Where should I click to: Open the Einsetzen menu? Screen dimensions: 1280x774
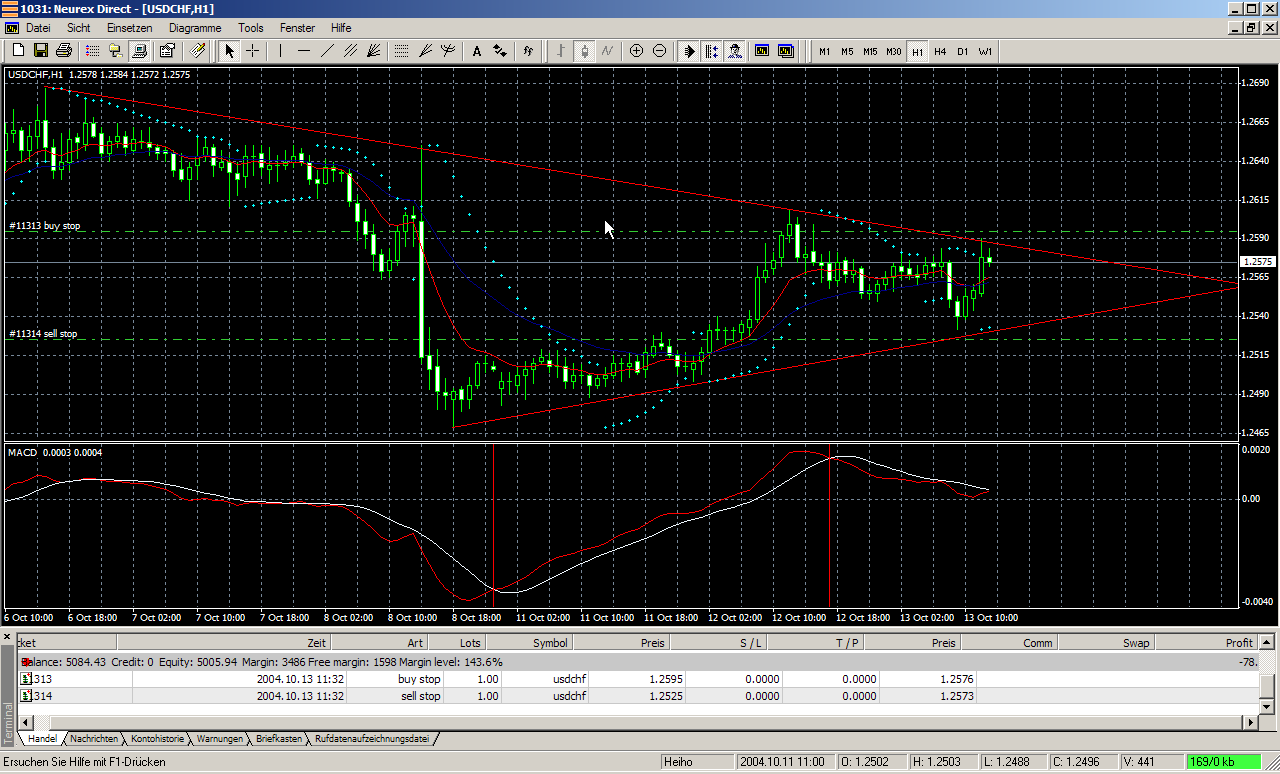pos(130,28)
